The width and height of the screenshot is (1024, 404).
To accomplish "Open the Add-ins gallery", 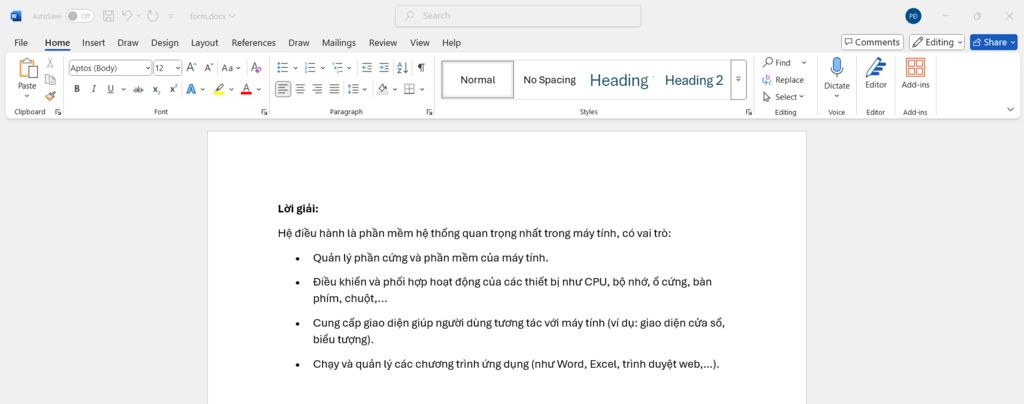I will [914, 74].
